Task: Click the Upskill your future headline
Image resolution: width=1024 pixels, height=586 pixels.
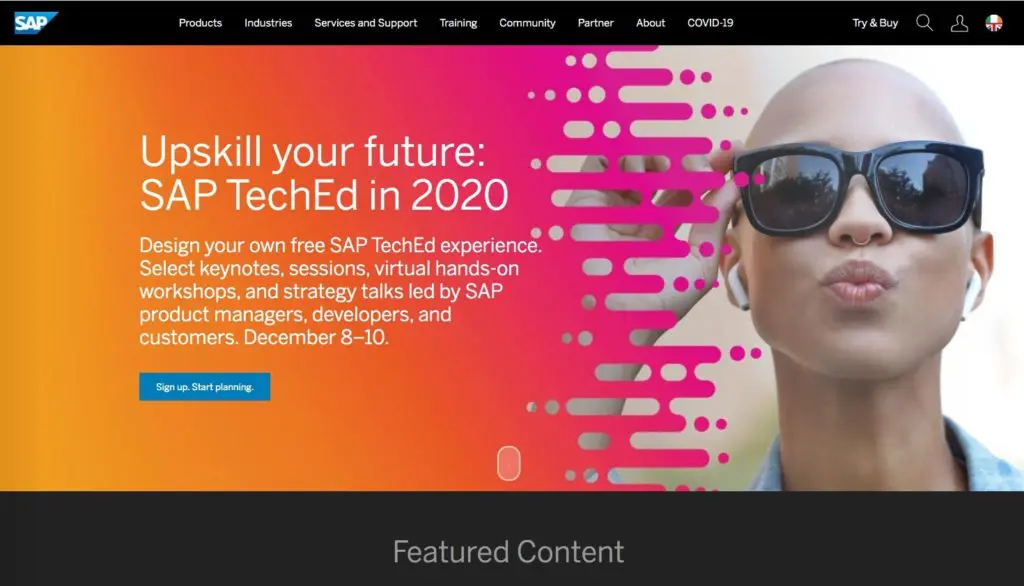Action: click(x=325, y=173)
